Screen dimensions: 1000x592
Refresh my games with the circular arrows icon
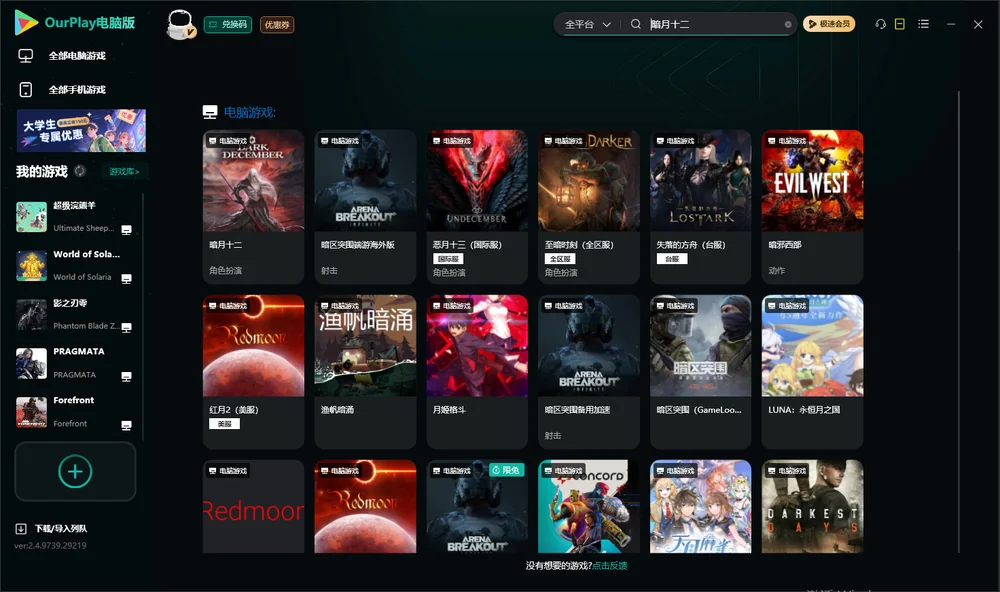pos(80,171)
